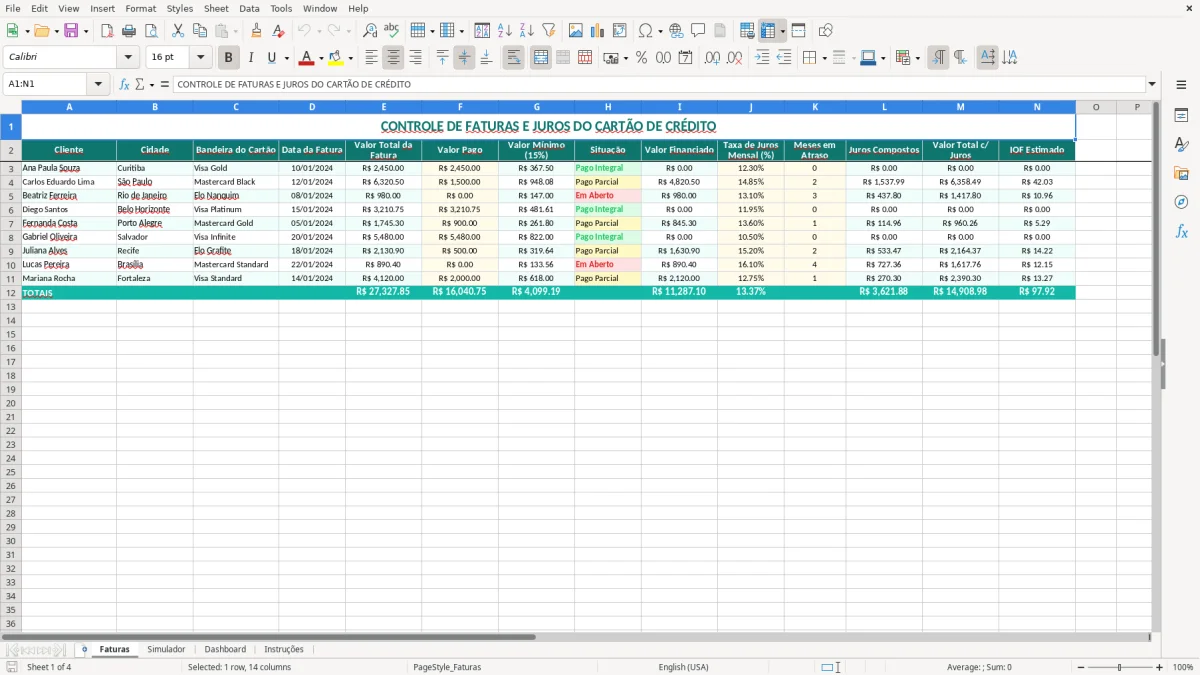Expand the formula bar
Viewport: 1200px width, 675px height.
(1152, 84)
